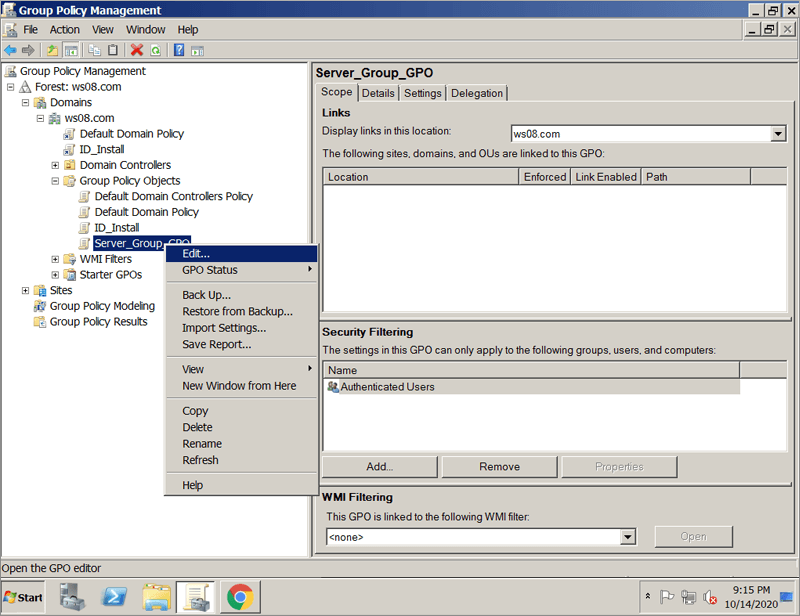Open the Action menu in menu bar
This screenshot has width=800, height=616.
click(64, 30)
